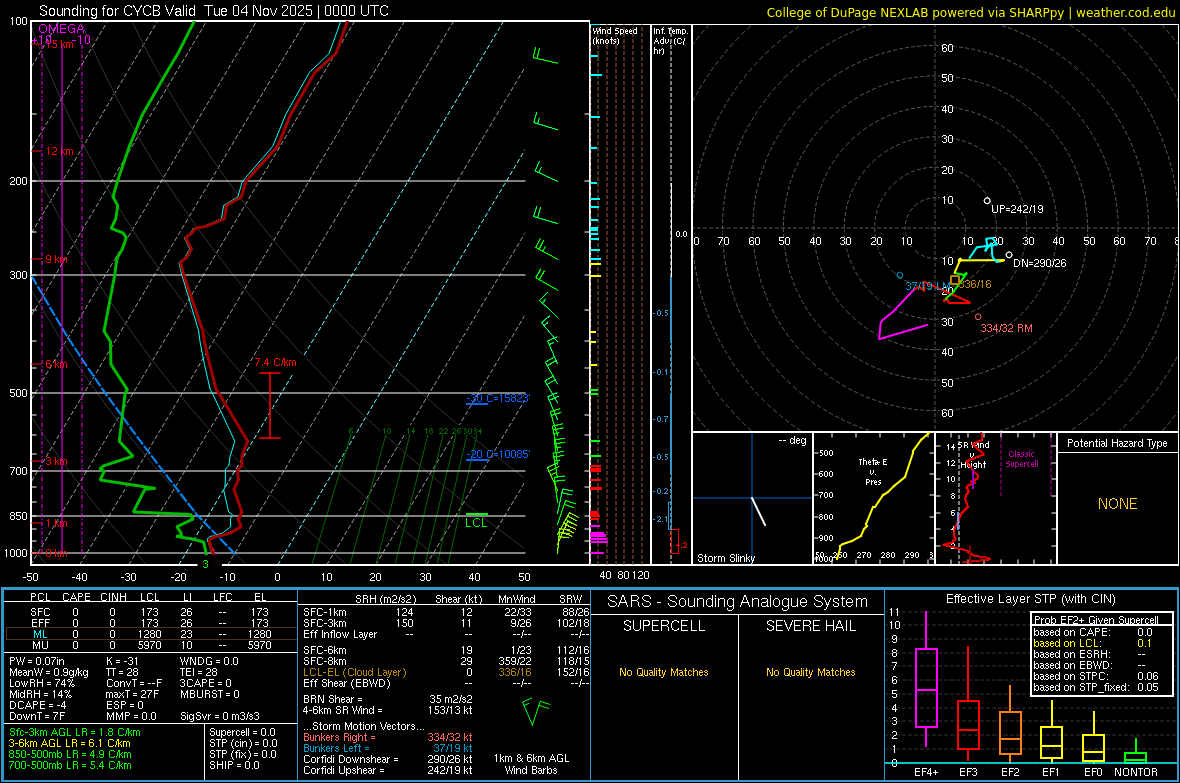Click the 700-500mb LR line
This screenshot has width=1180, height=783.
[69, 765]
